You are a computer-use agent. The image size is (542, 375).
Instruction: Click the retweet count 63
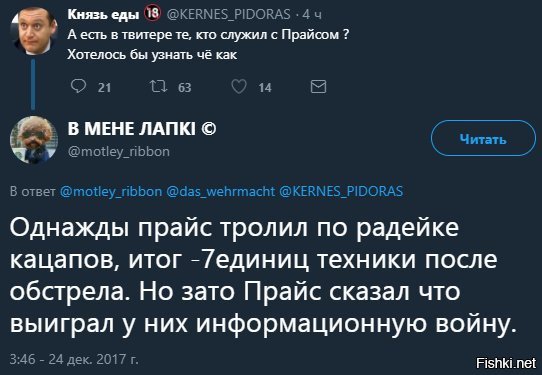(x=185, y=87)
